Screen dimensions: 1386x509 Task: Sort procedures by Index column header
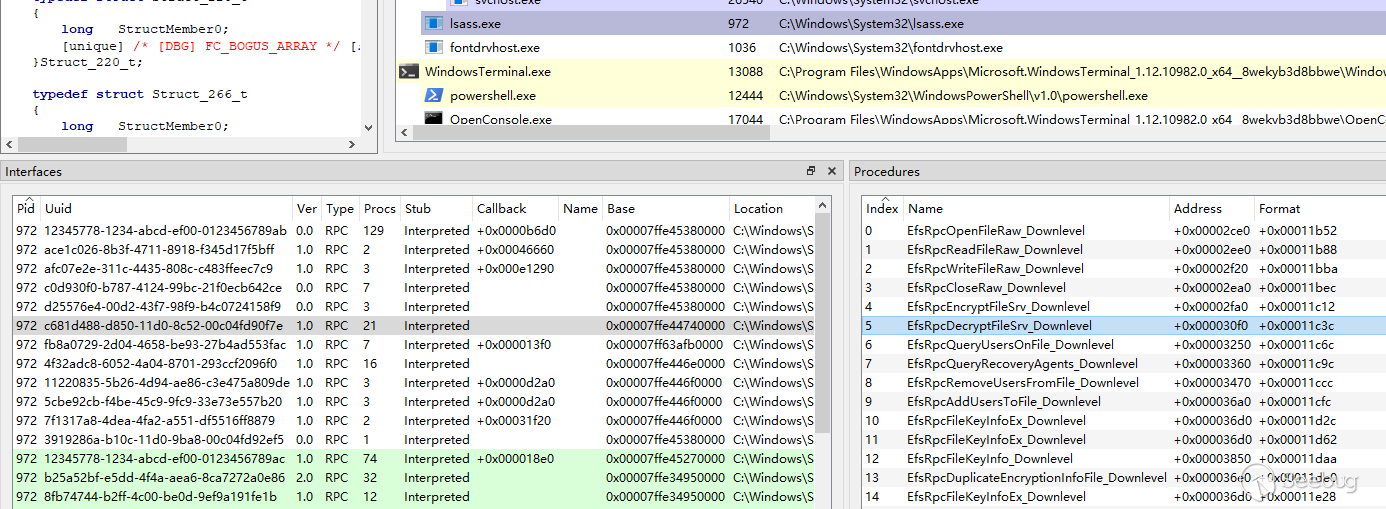click(883, 209)
